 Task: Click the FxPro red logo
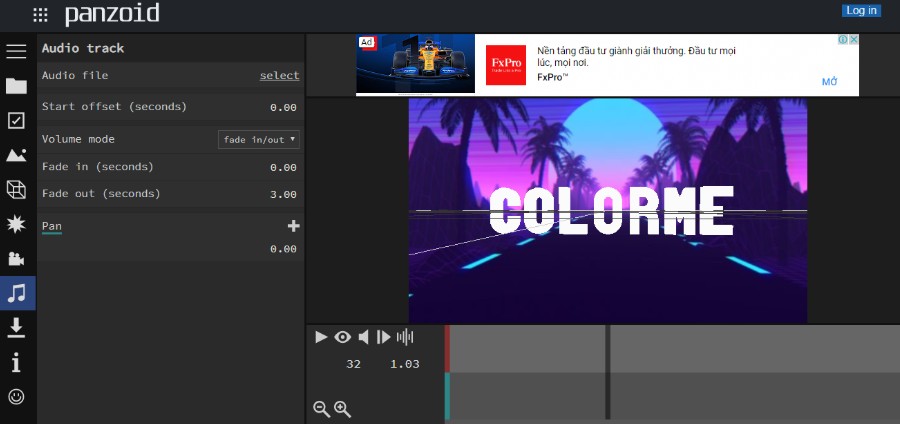point(506,65)
